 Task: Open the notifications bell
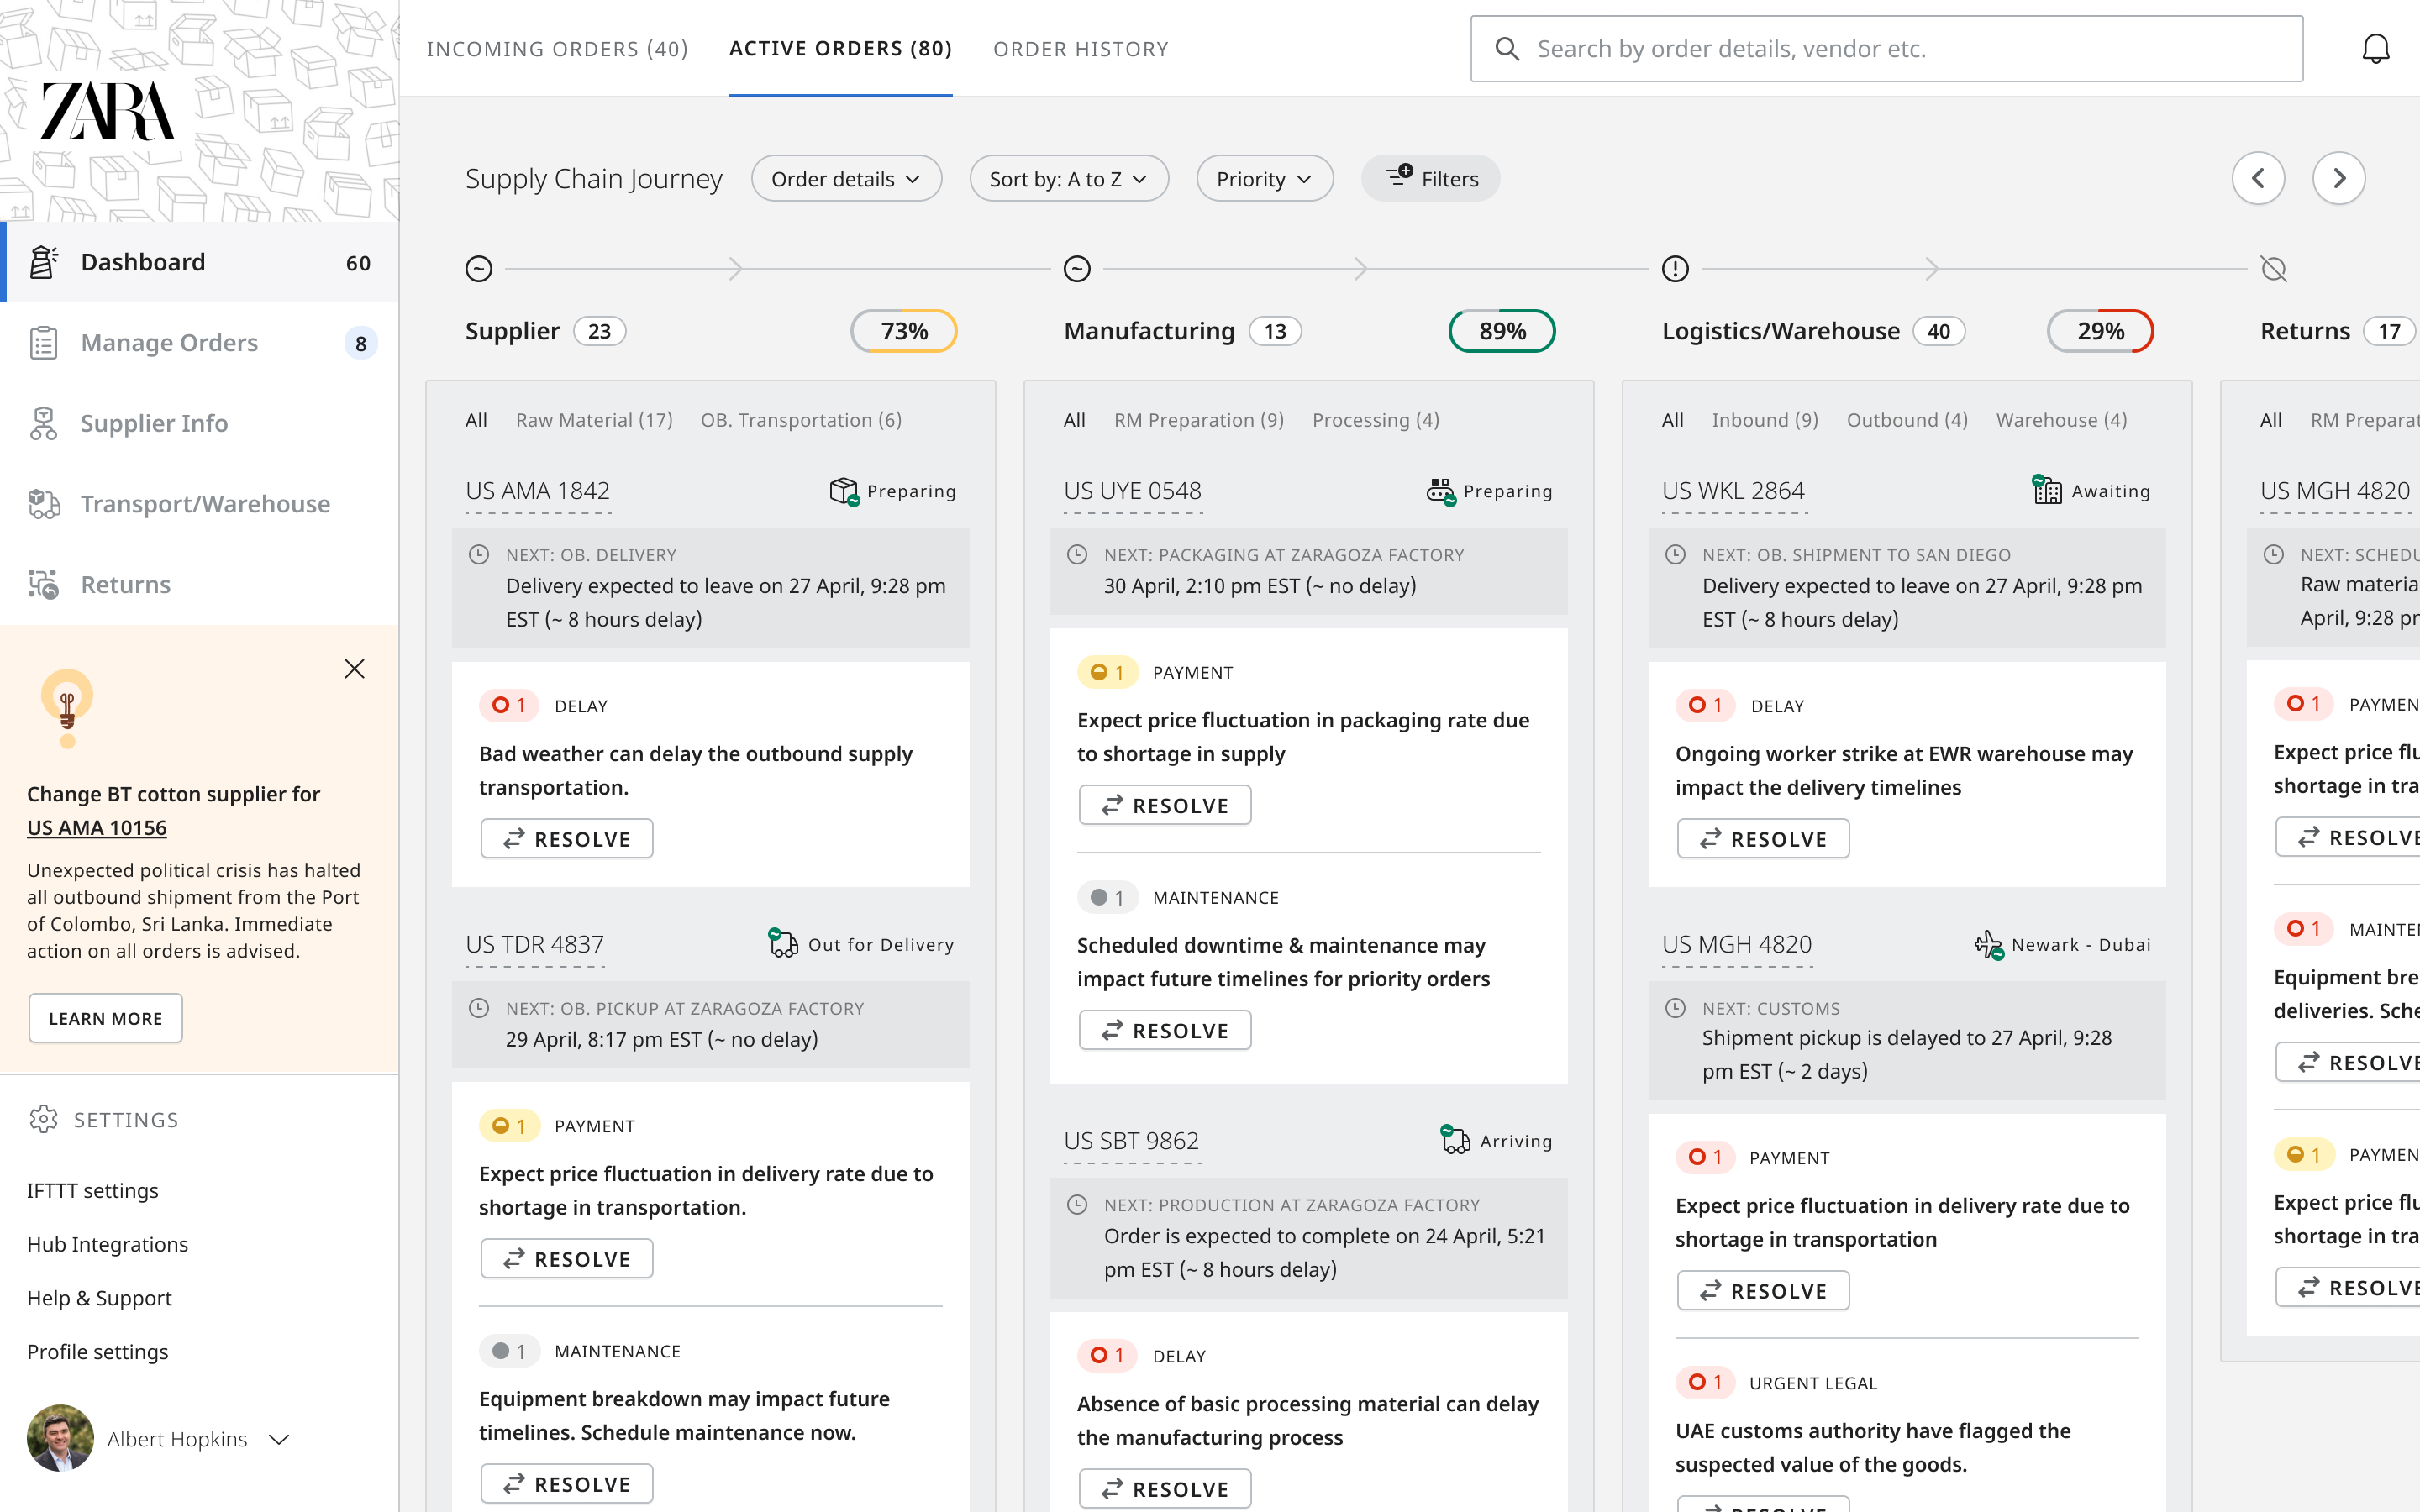(x=2375, y=48)
